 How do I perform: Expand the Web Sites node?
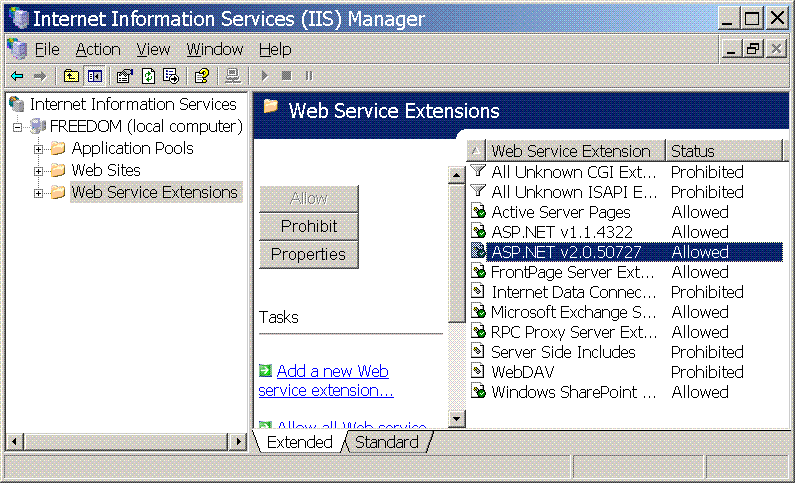point(38,171)
